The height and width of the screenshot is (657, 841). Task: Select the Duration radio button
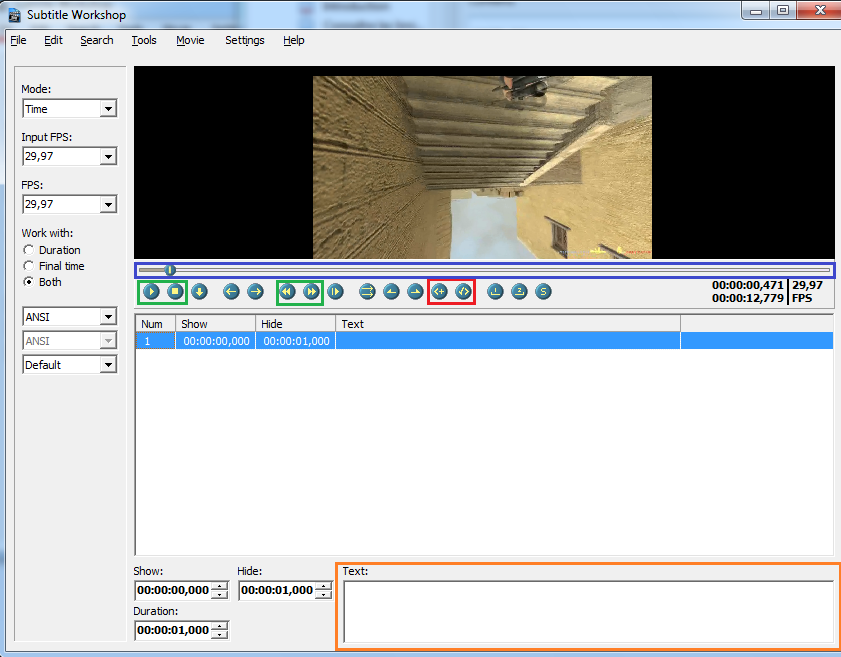tap(29, 250)
